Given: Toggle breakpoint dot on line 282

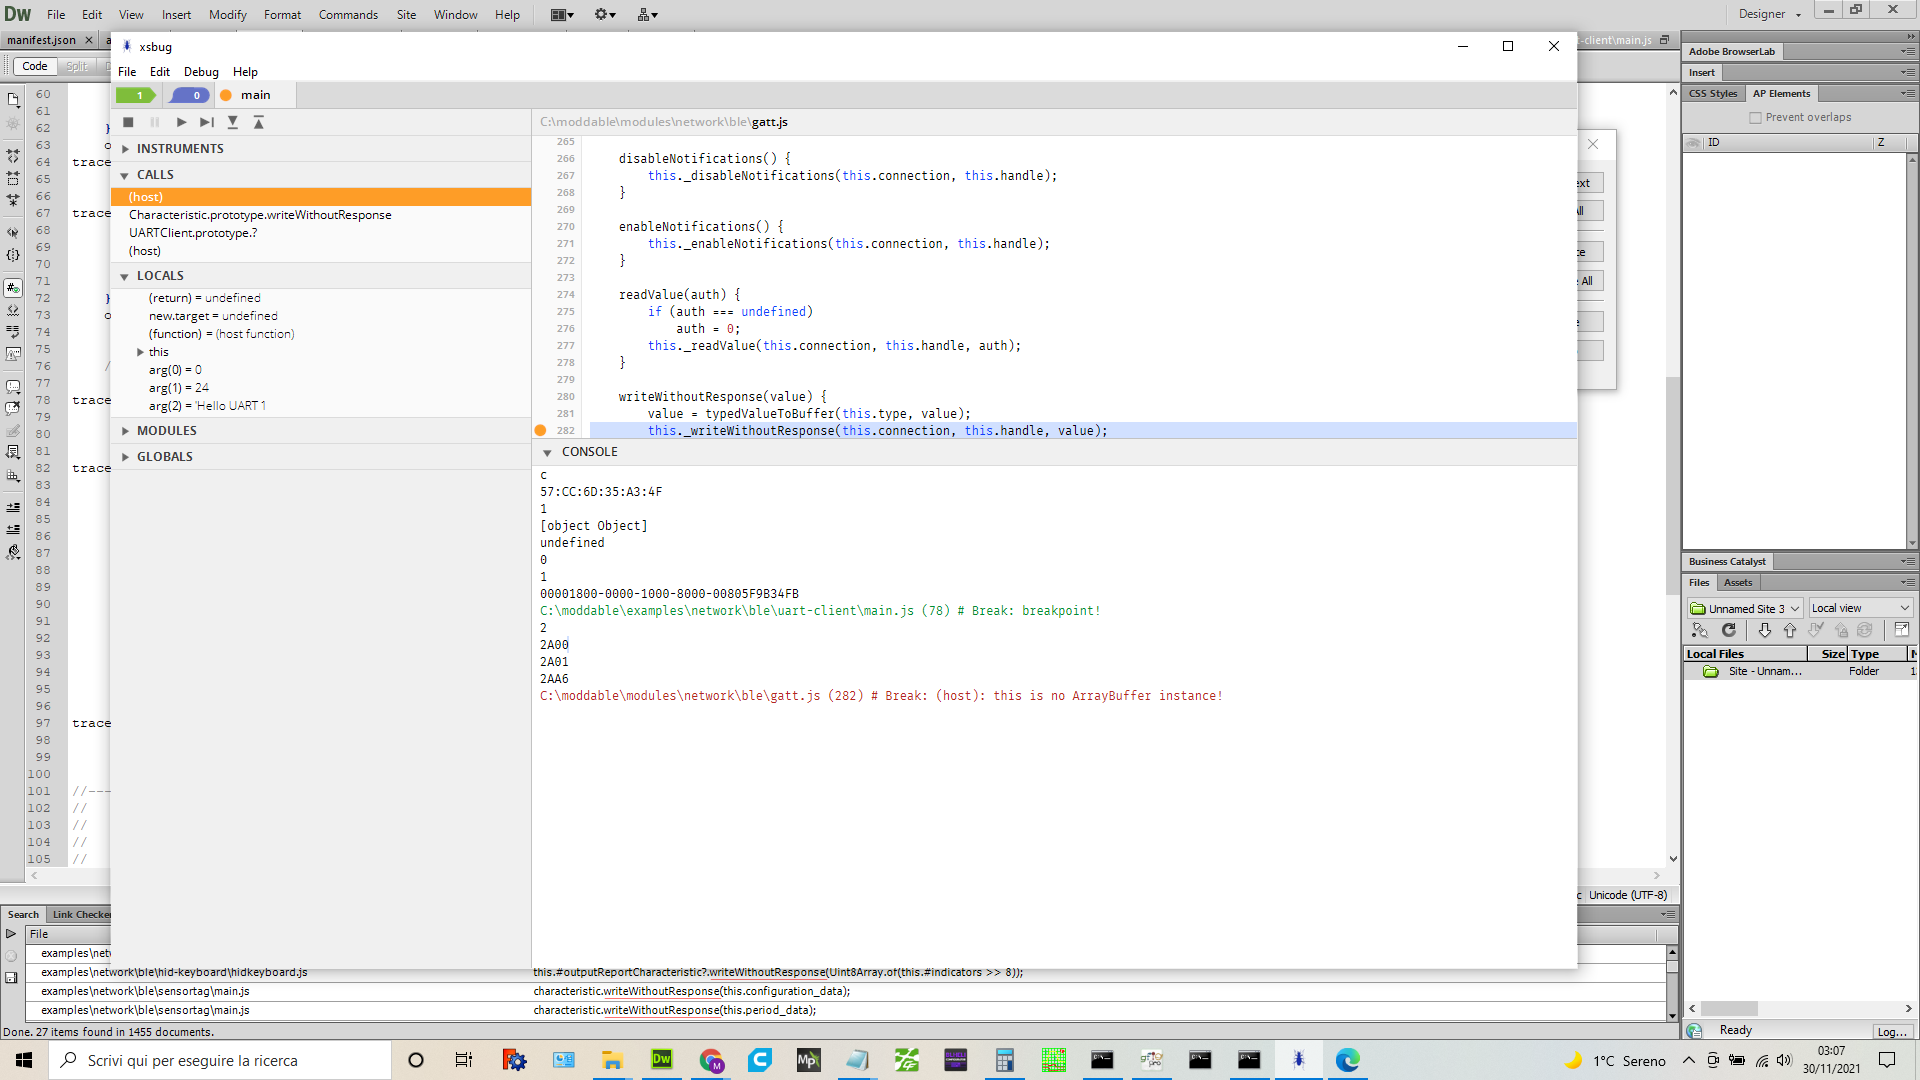Looking at the screenshot, I should (540, 431).
